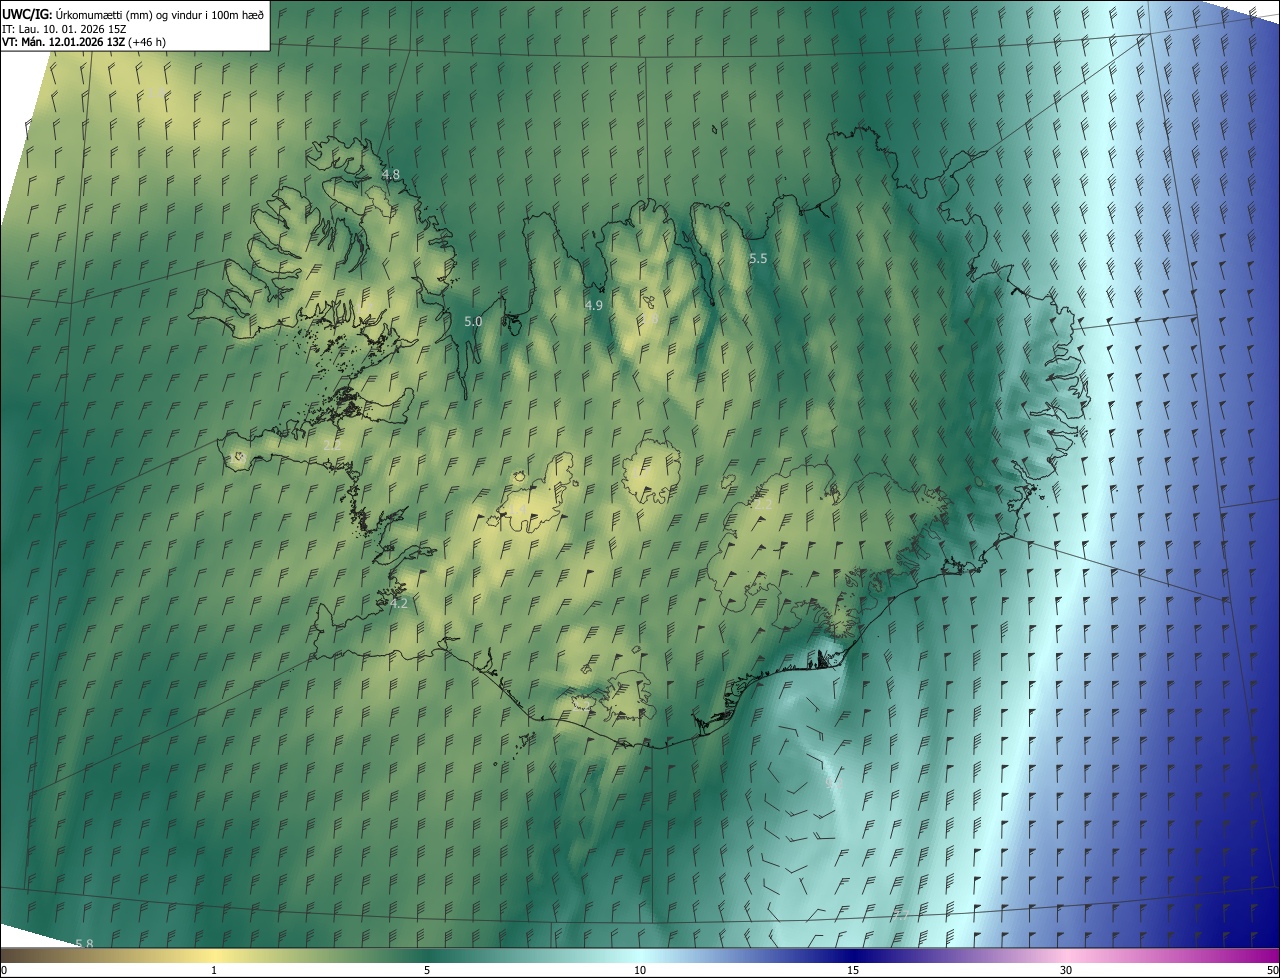1280x978 pixels.
Task: Click the legend tick label '10'
Action: click(640, 970)
